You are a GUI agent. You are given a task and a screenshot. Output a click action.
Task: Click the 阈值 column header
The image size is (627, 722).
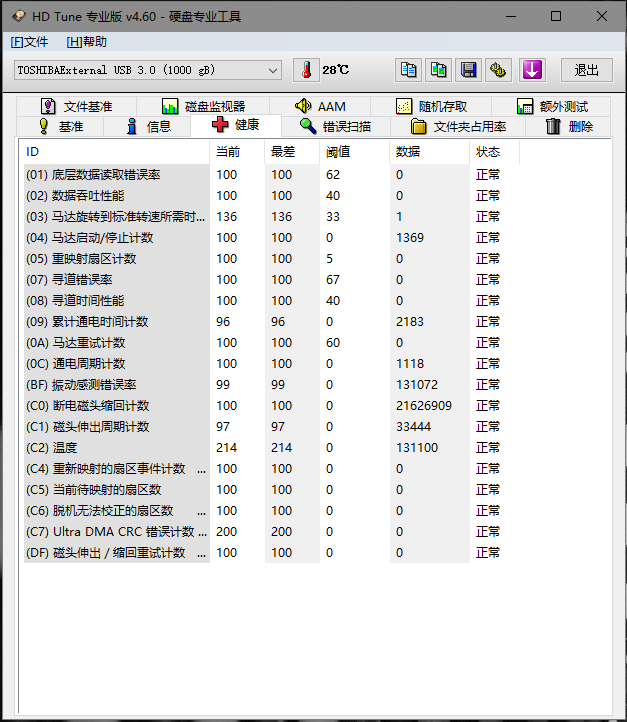coord(354,152)
